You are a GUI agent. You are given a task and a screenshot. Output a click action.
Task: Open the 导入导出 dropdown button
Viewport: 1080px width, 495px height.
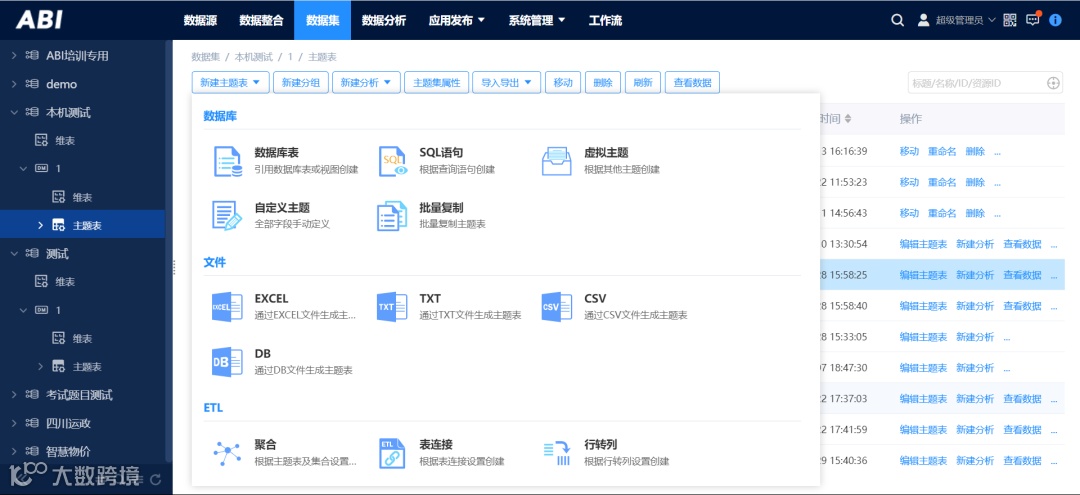(507, 83)
